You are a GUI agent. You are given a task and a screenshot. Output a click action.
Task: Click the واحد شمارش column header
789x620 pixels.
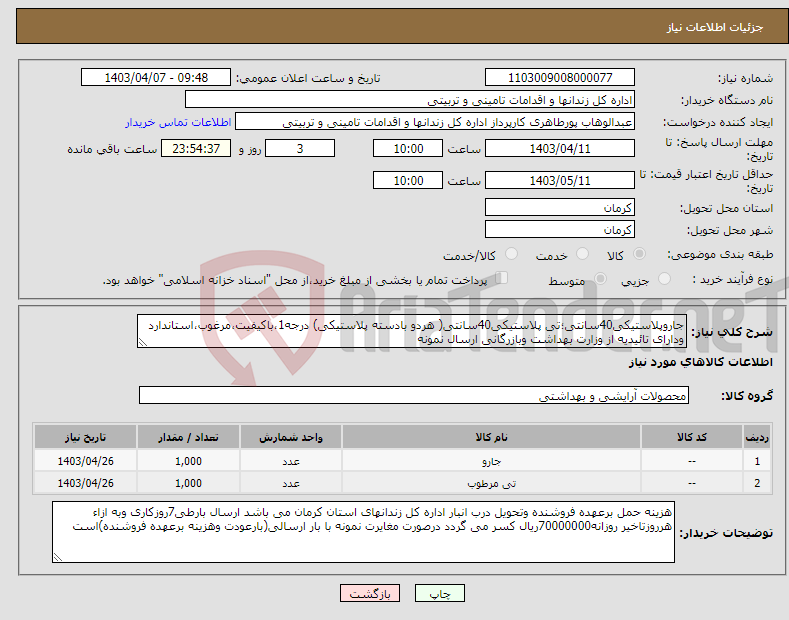(x=291, y=437)
